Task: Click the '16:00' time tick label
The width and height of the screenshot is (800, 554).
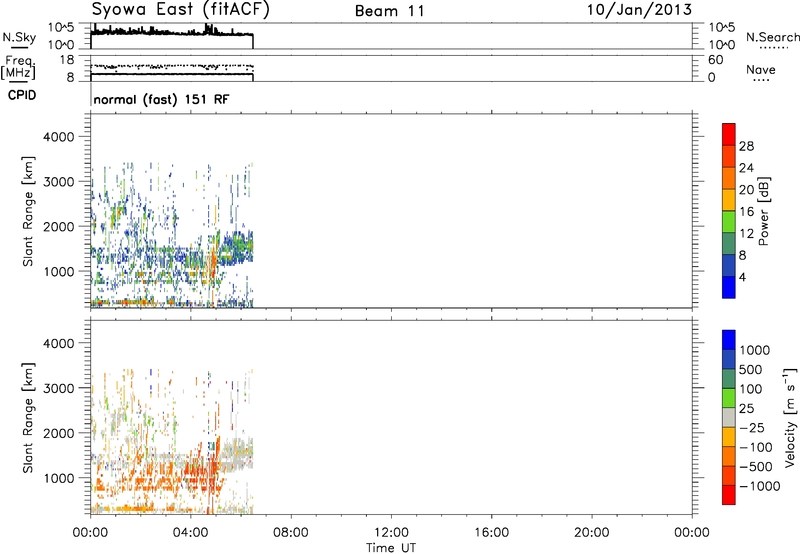Action: pyautogui.click(x=491, y=533)
